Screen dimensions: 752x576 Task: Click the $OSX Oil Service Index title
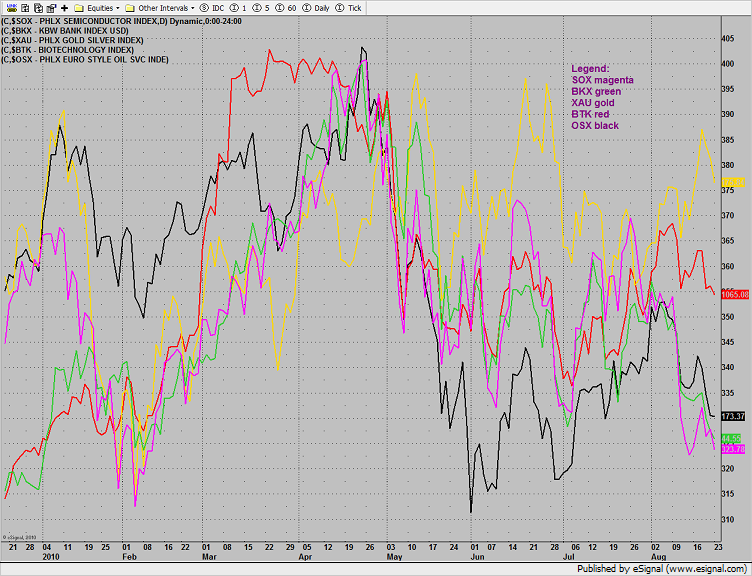pyautogui.click(x=85, y=60)
